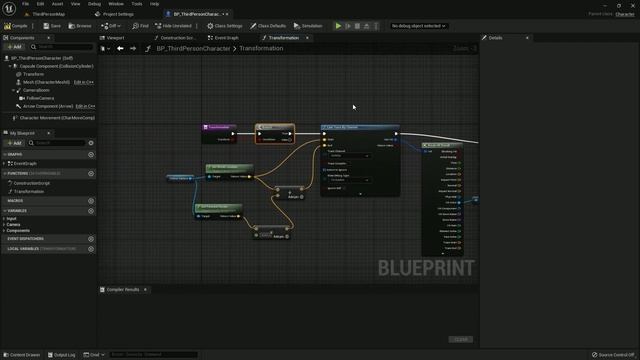The image size is (640, 360).
Task: Click Add in the My Blueprint panel
Action: [x=14, y=143]
